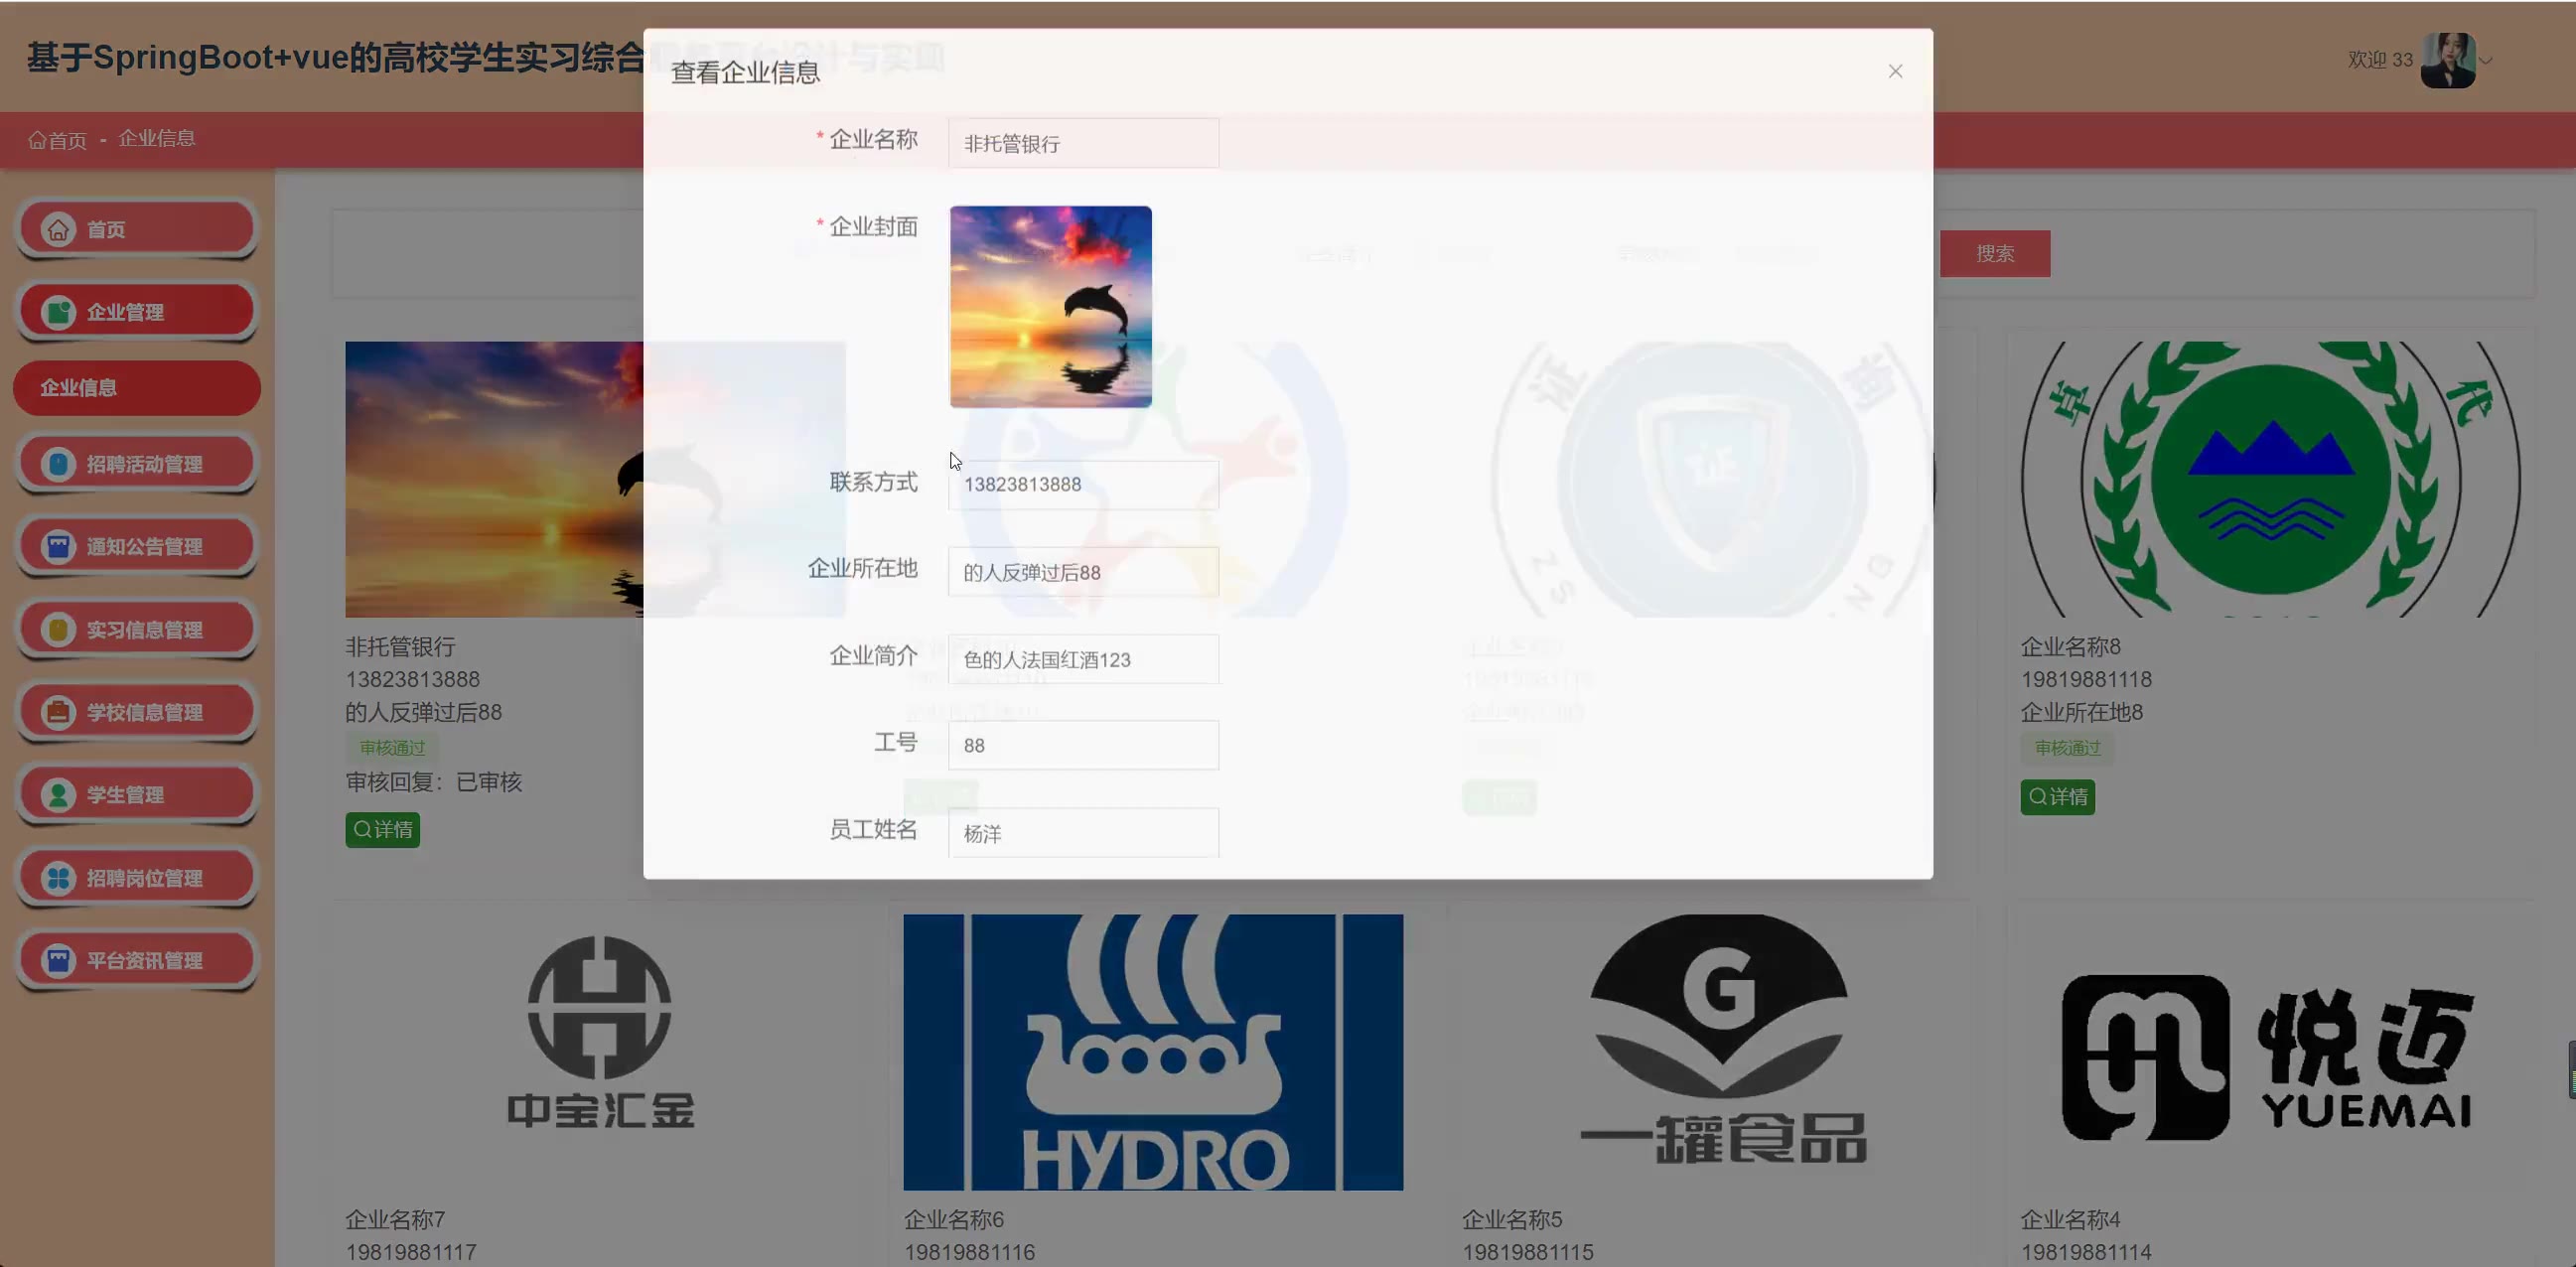The height and width of the screenshot is (1267, 2576).
Task: Close the 查看企业信息 dialog
Action: click(x=1894, y=71)
